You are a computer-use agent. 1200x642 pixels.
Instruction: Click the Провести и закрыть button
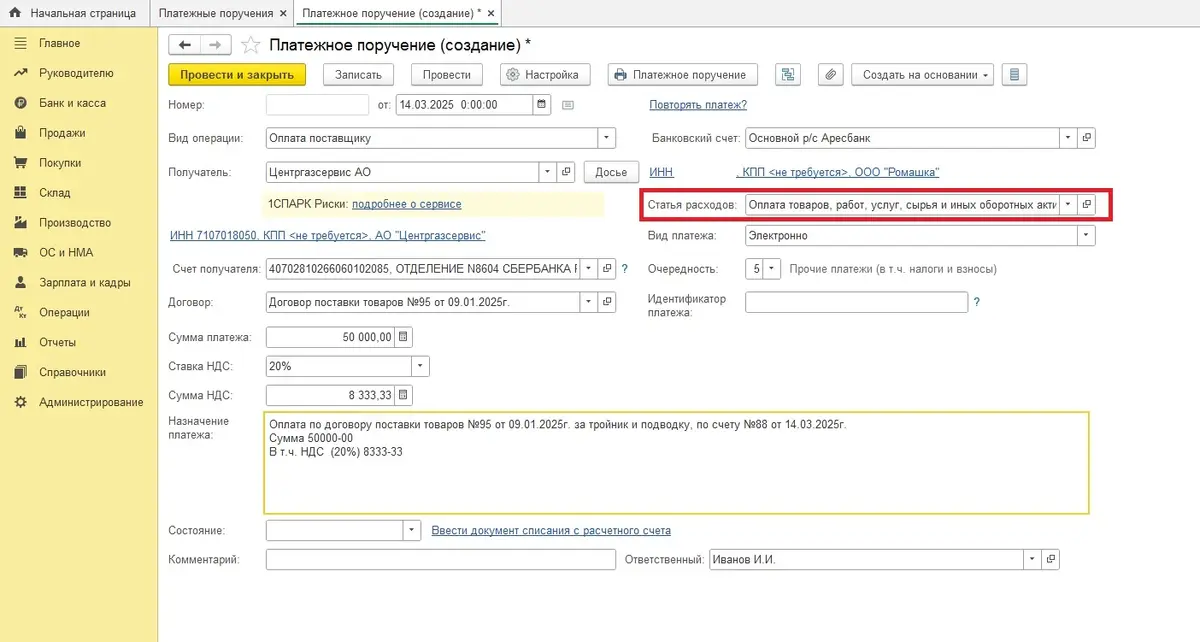pyautogui.click(x=237, y=75)
